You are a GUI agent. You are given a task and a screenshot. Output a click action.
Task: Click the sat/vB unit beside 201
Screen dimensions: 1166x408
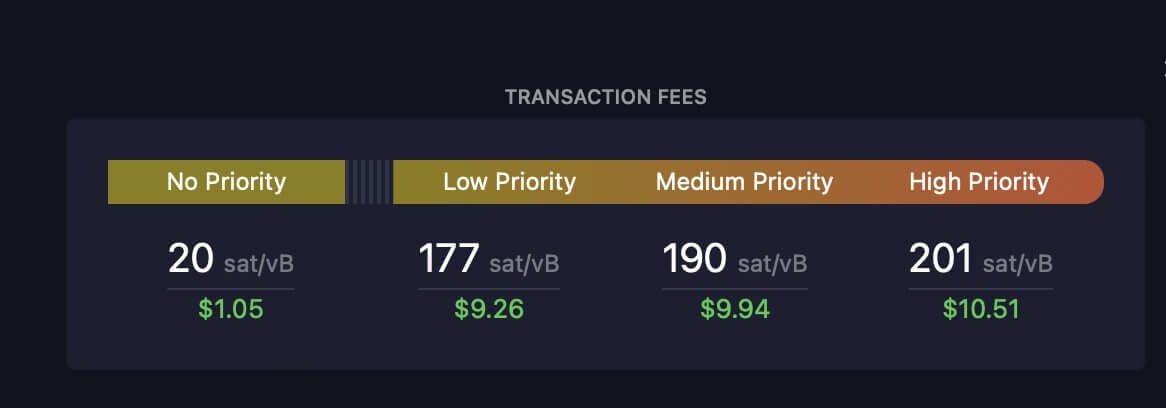[x=1017, y=264]
